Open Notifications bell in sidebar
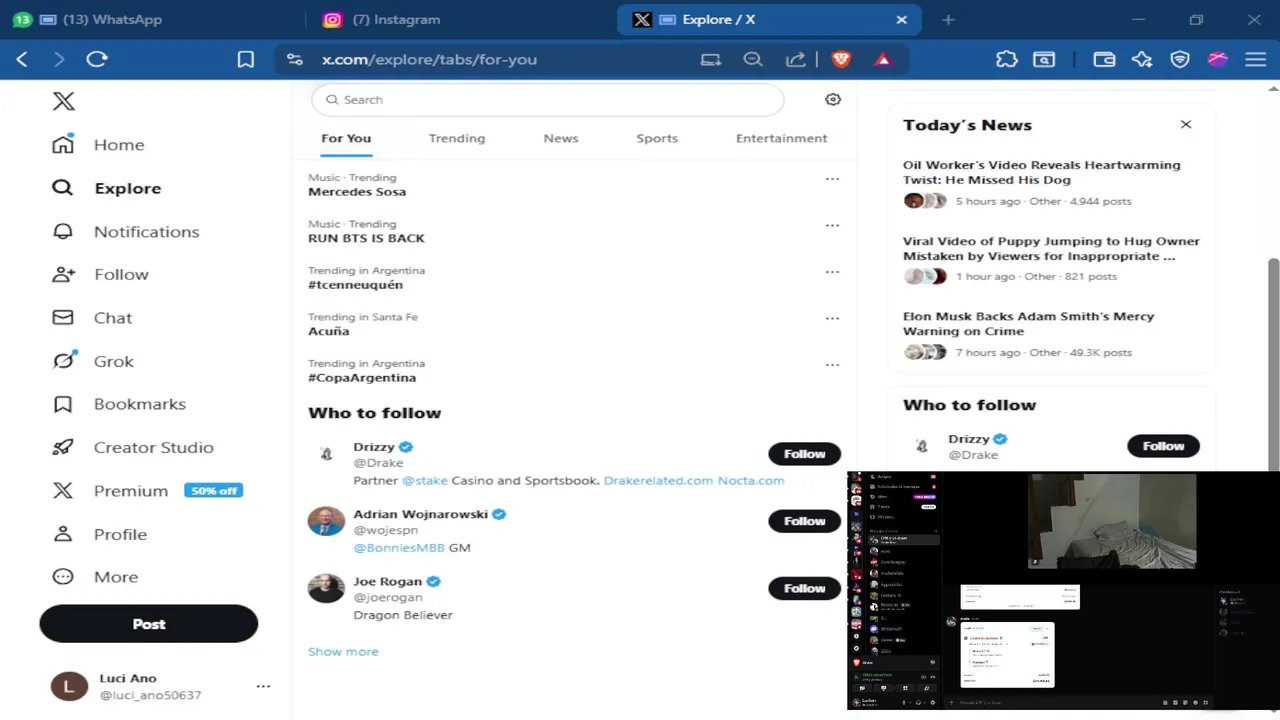Image resolution: width=1280 pixels, height=720 pixels. [126, 232]
